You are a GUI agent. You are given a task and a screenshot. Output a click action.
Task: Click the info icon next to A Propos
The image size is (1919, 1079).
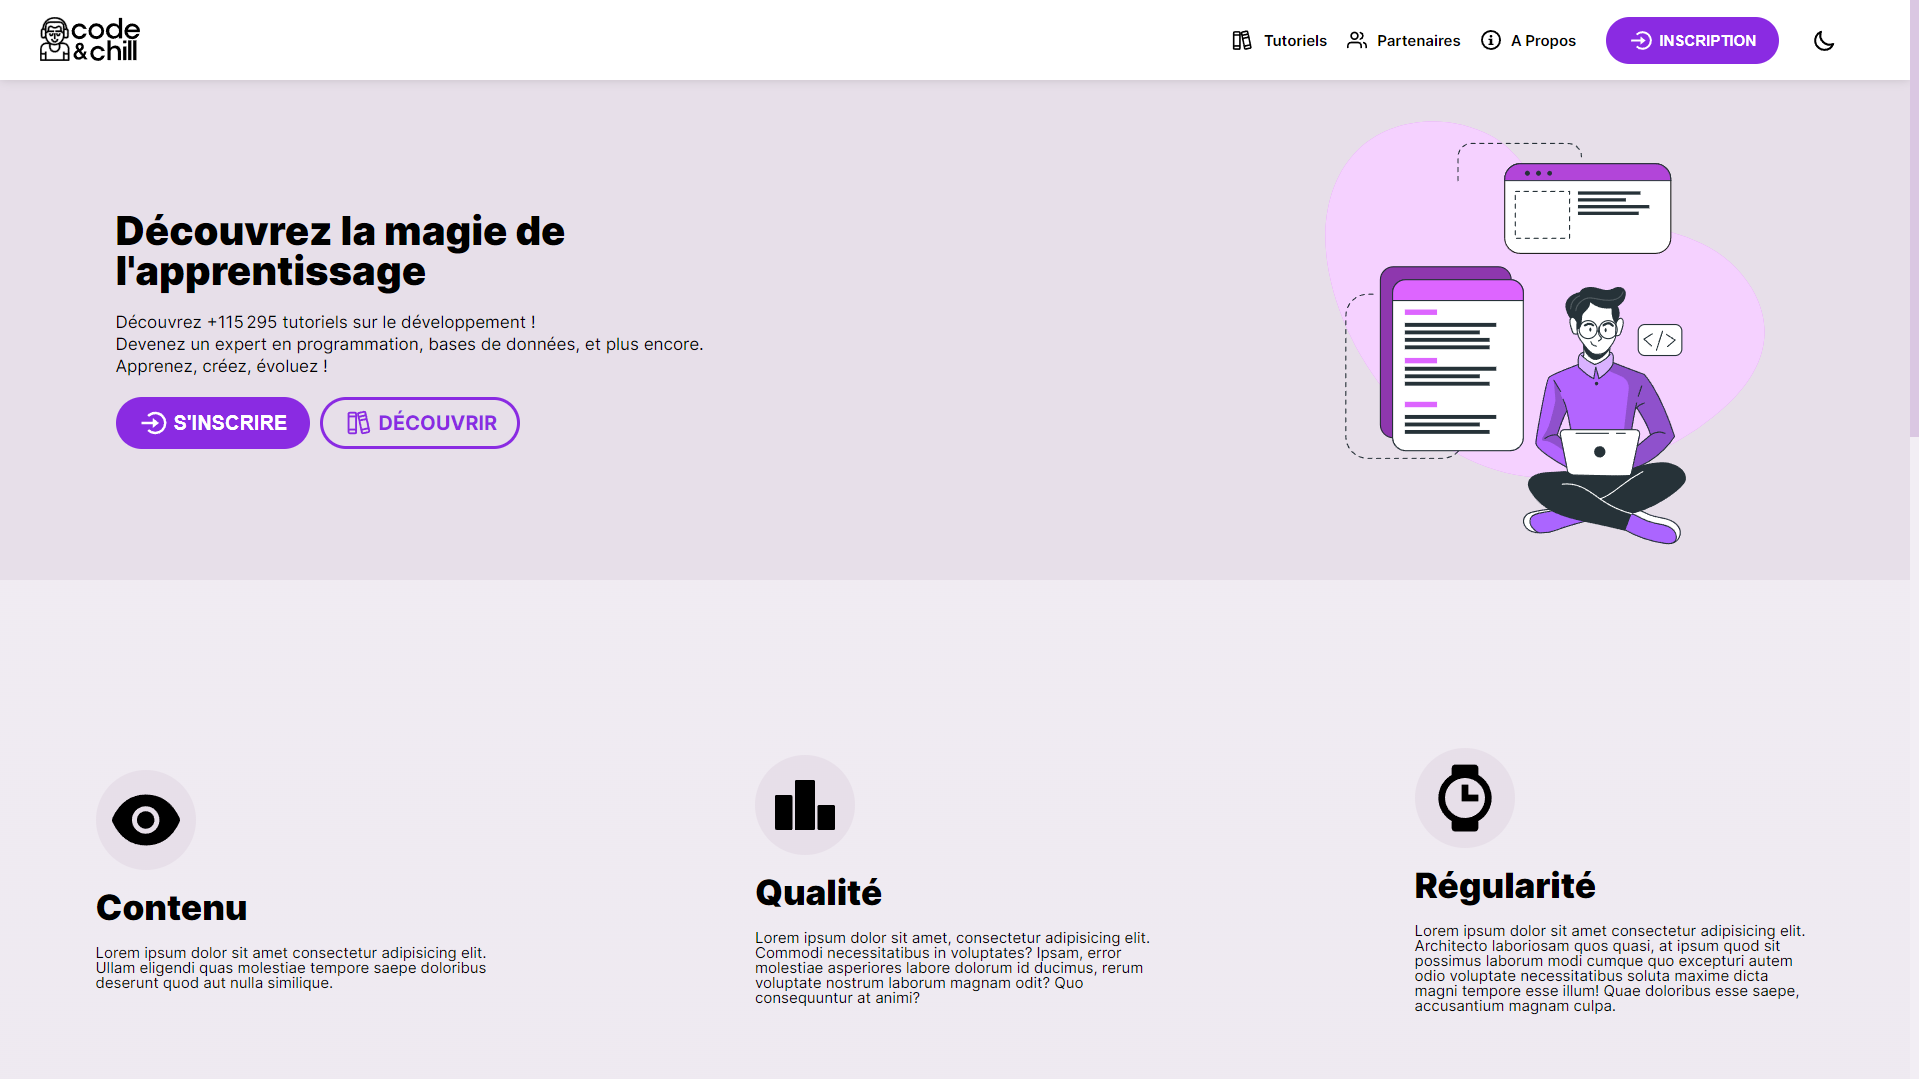click(x=1490, y=40)
